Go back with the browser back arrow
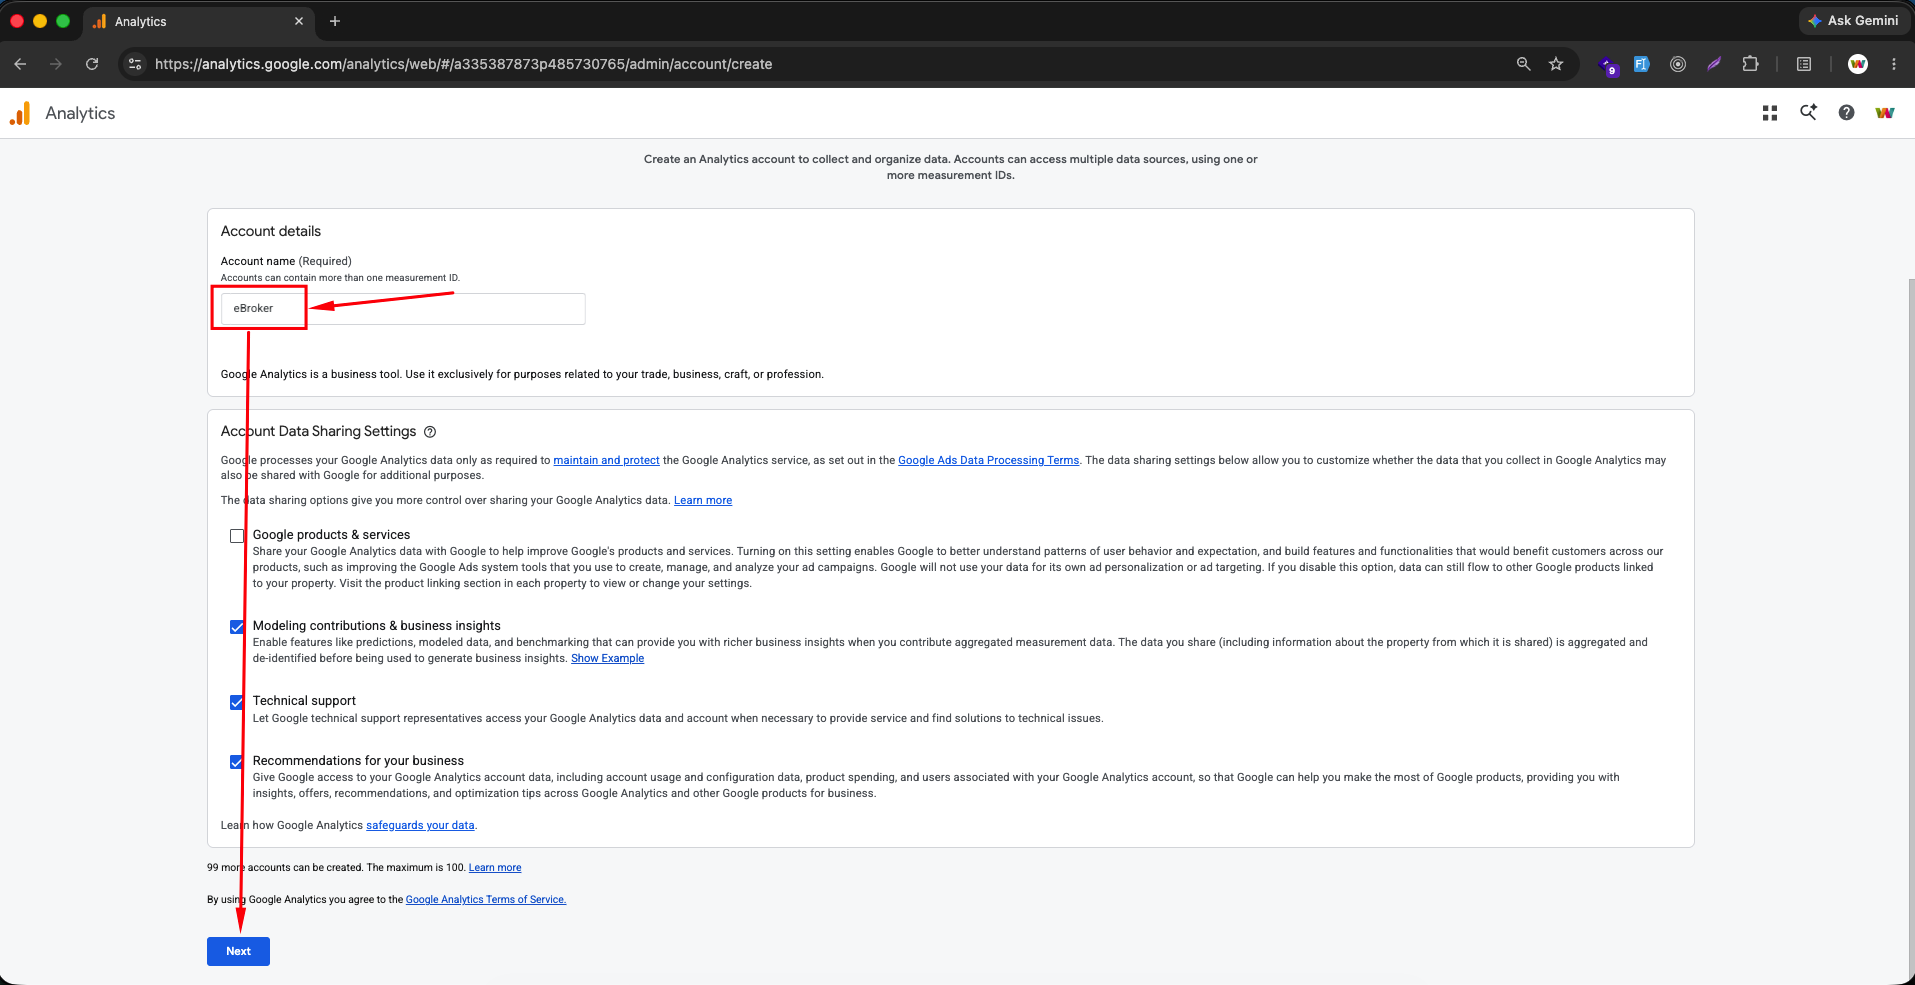This screenshot has width=1915, height=985. 20,64
